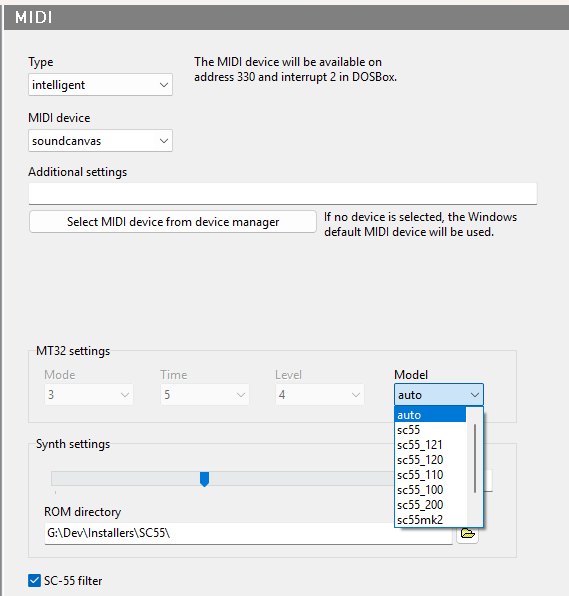Select auto in the Model list
This screenshot has height=596, width=569.
coord(430,415)
